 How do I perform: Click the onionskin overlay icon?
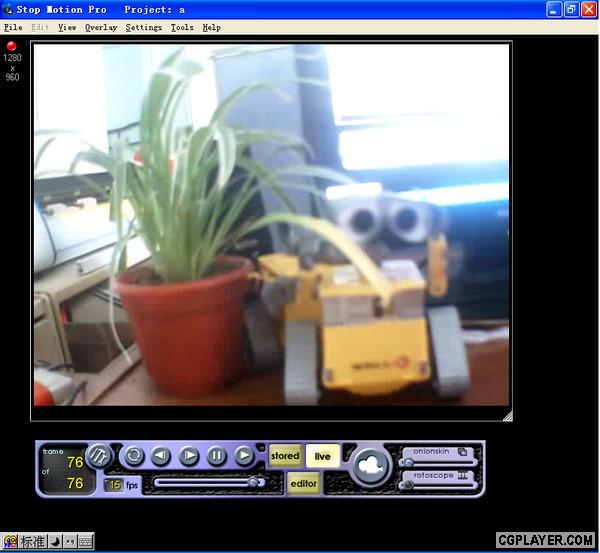click(x=463, y=452)
